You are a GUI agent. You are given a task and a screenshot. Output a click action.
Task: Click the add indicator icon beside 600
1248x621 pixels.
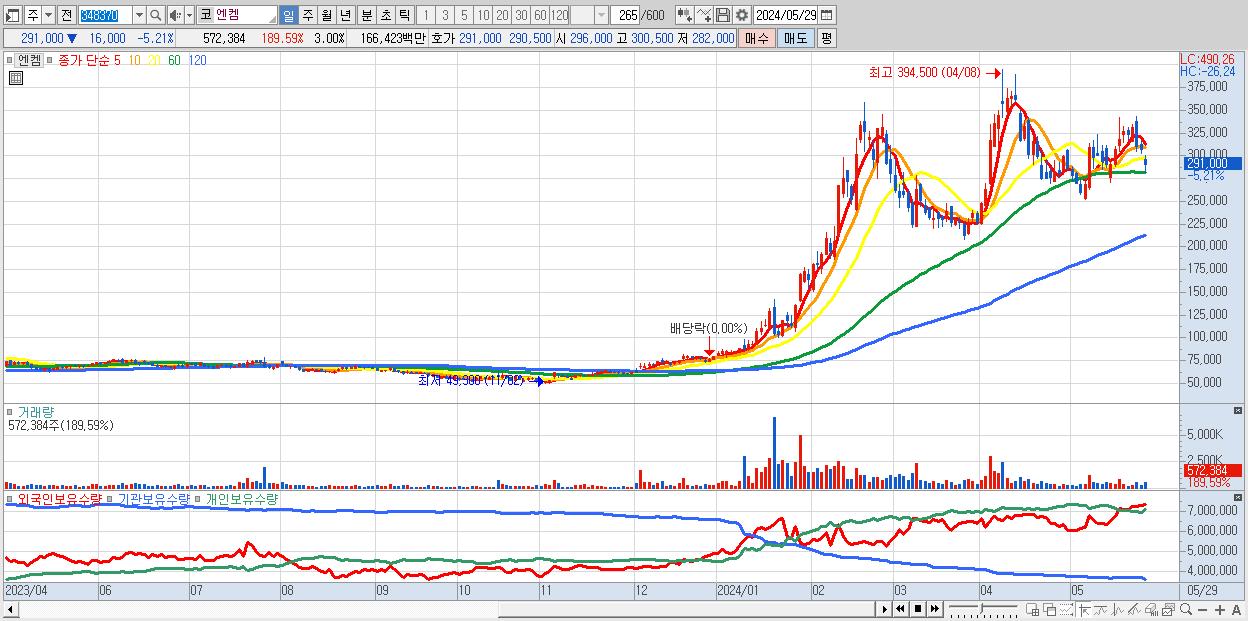click(x=685, y=15)
